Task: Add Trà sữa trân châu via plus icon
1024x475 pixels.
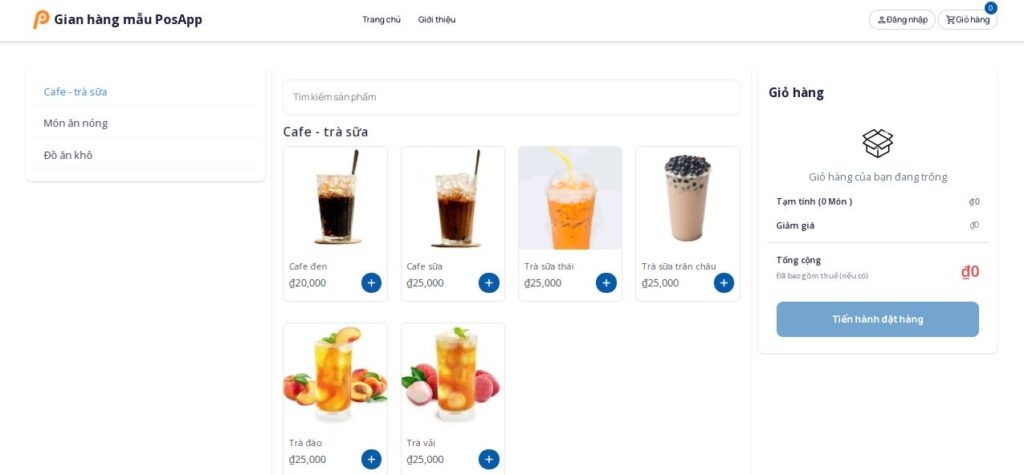Action: 724,283
